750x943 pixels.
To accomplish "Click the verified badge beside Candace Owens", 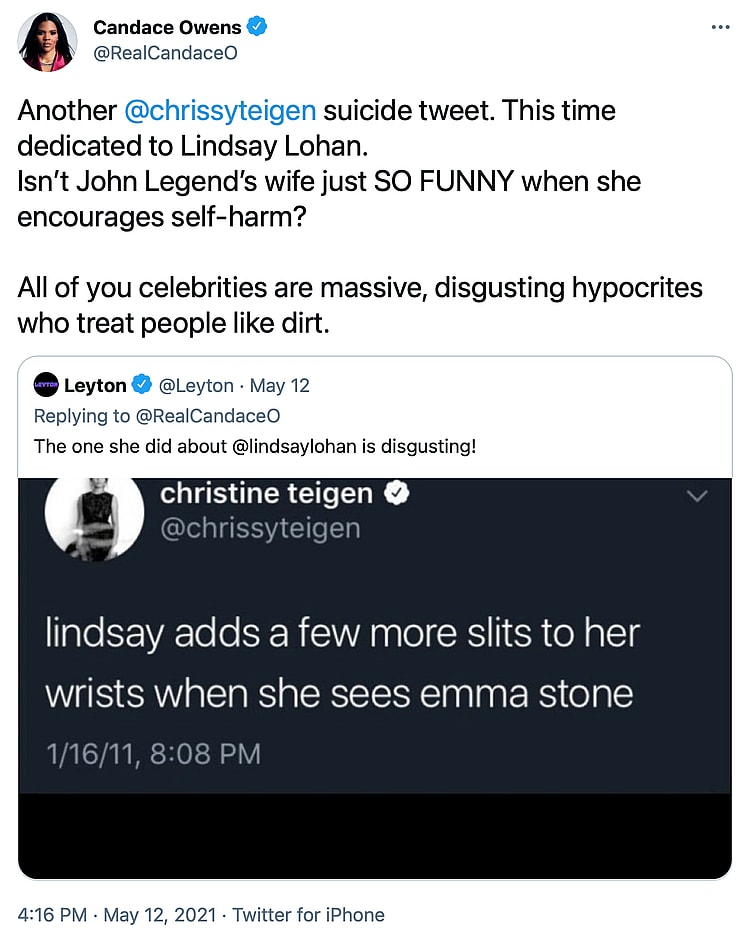I will coord(256,28).
